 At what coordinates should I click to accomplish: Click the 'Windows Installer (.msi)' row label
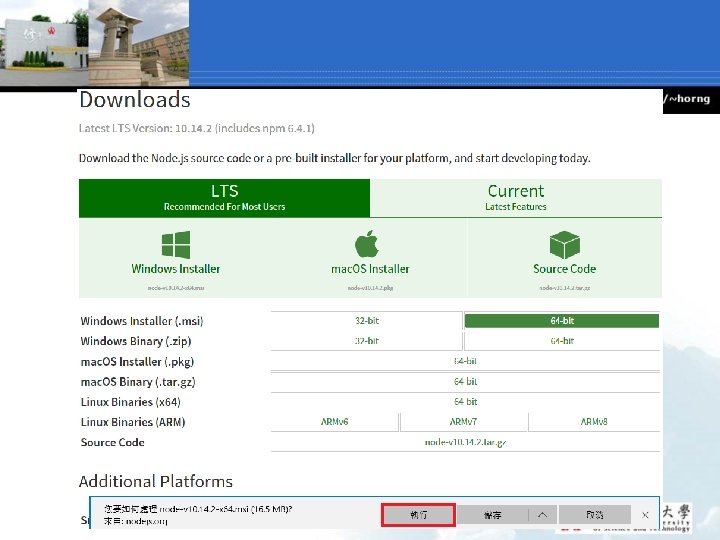[x=142, y=321]
